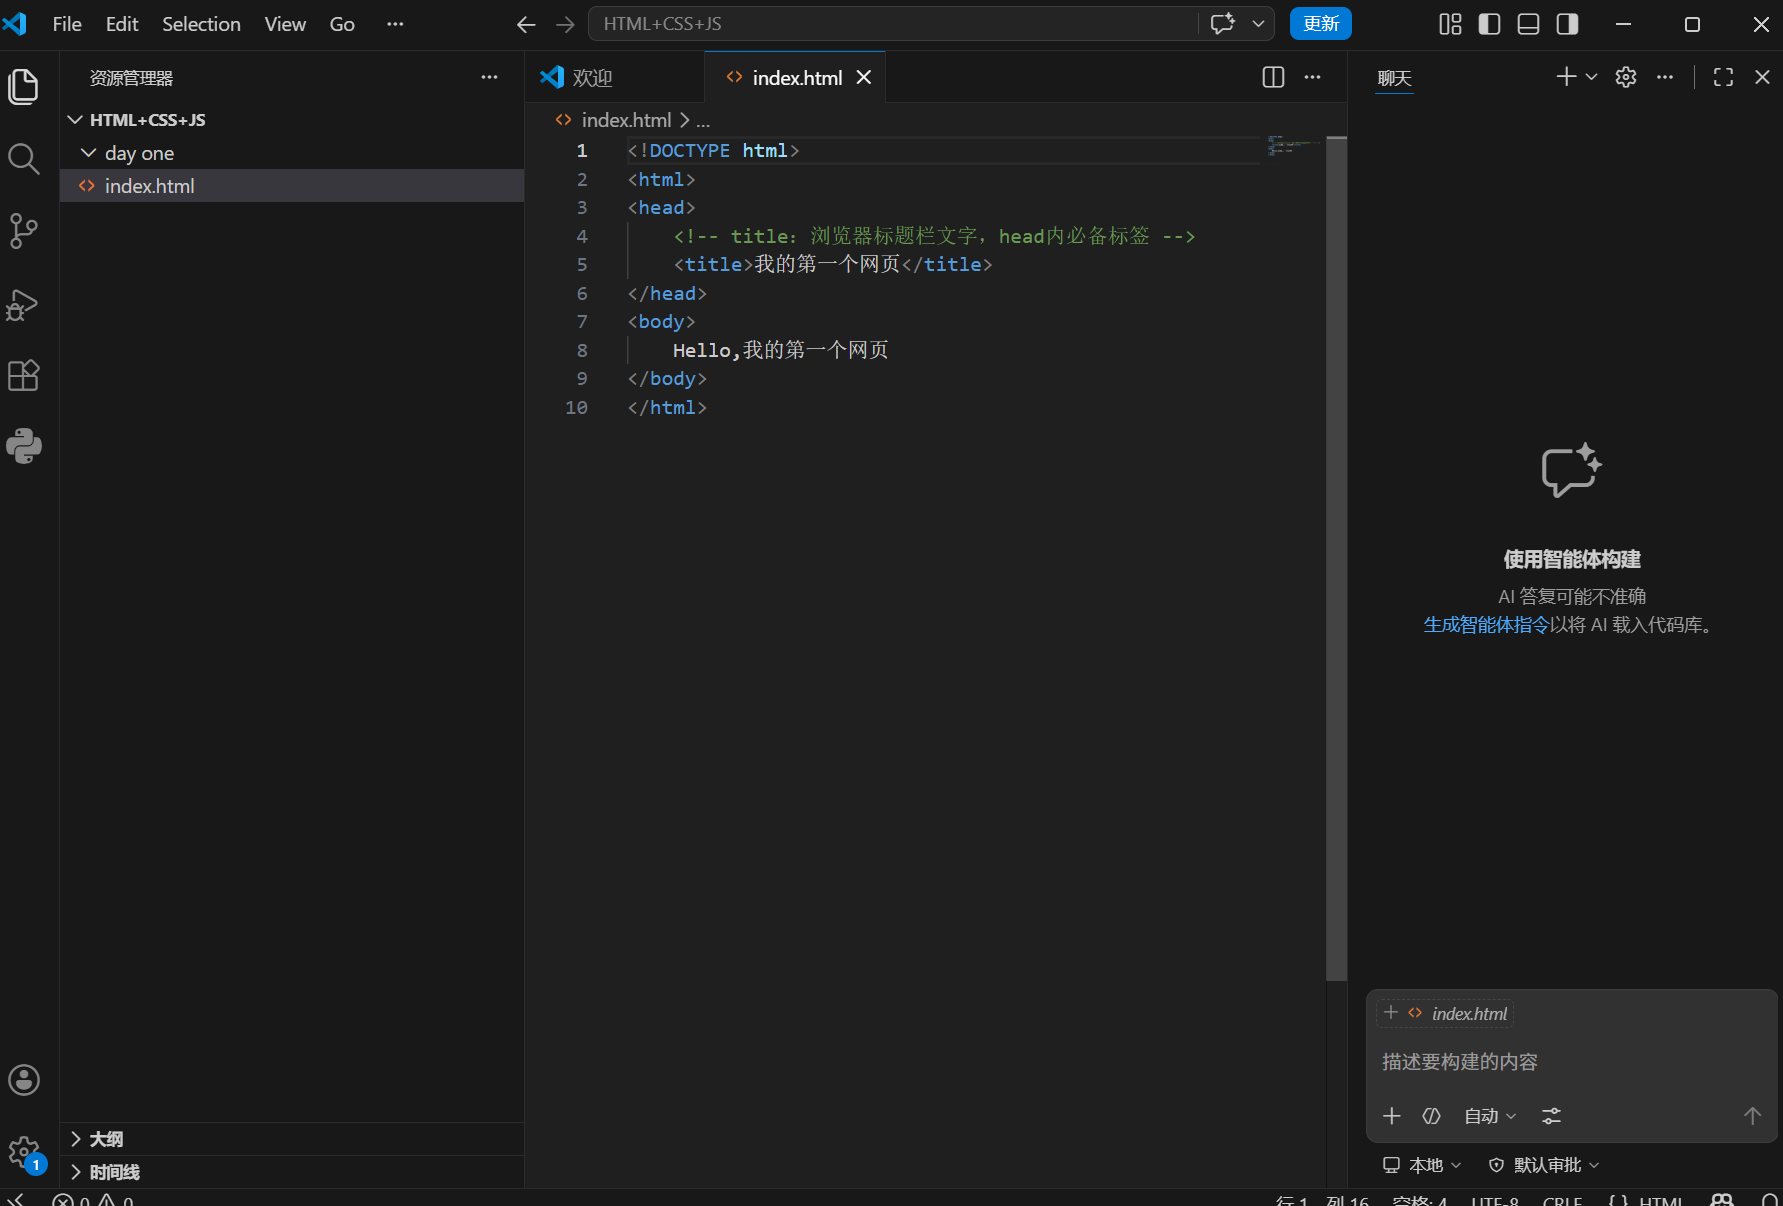The height and width of the screenshot is (1206, 1783).
Task: Open the Selection menu
Action: click(x=201, y=24)
